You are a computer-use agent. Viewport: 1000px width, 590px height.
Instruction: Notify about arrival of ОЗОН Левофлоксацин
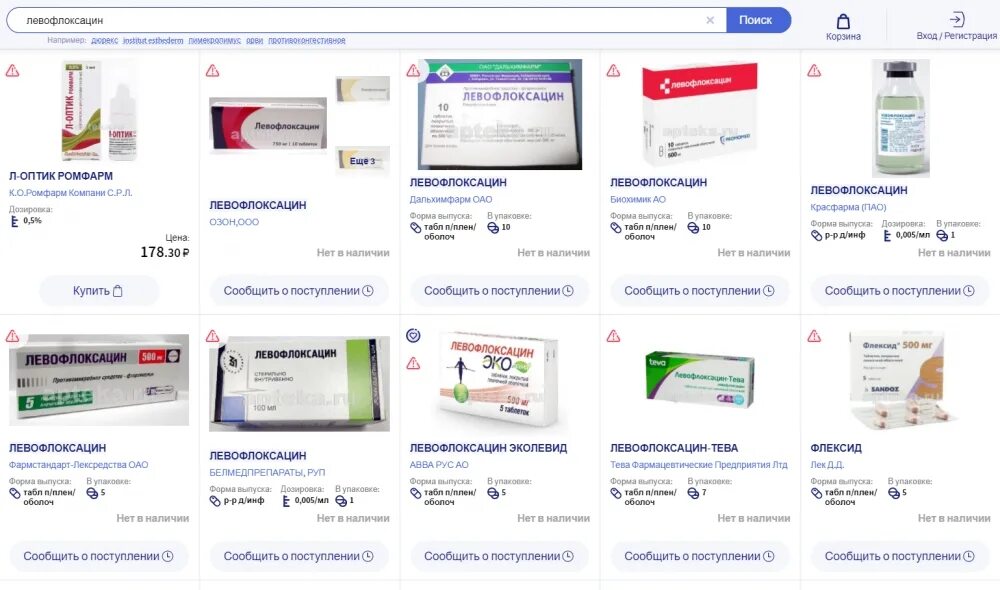coord(298,291)
